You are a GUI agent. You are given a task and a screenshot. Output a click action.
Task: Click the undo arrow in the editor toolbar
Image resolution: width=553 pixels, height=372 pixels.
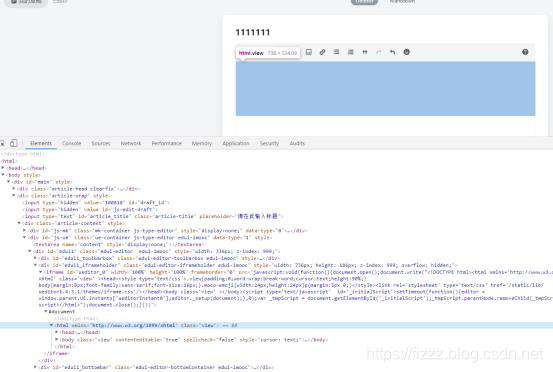click(393, 52)
